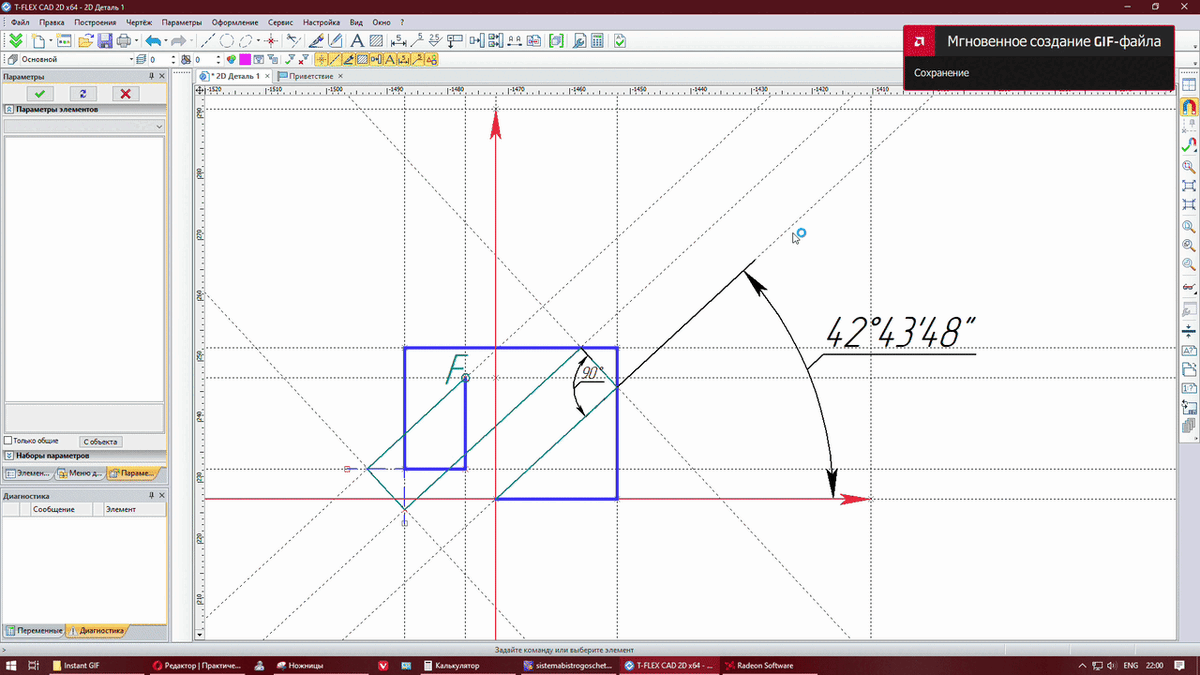
Task: Select the linear Dimension tool icon
Action: 399,41
